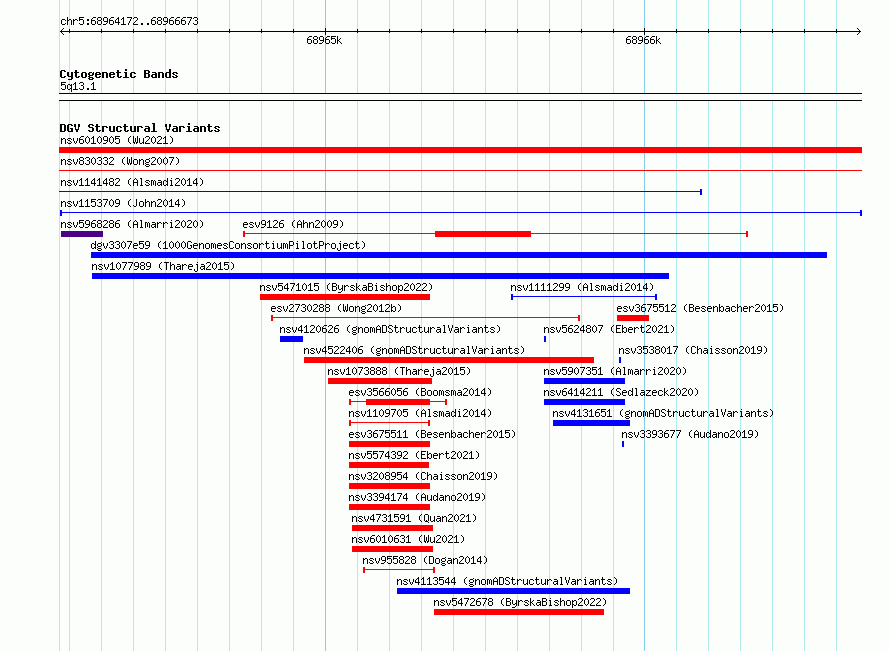Click the nsv4131651 gnomAD blue bar

click(591, 423)
